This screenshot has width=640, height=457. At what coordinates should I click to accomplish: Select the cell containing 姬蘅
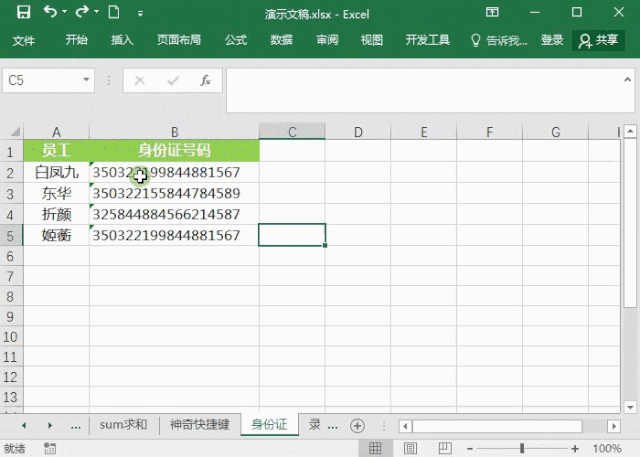coord(56,235)
